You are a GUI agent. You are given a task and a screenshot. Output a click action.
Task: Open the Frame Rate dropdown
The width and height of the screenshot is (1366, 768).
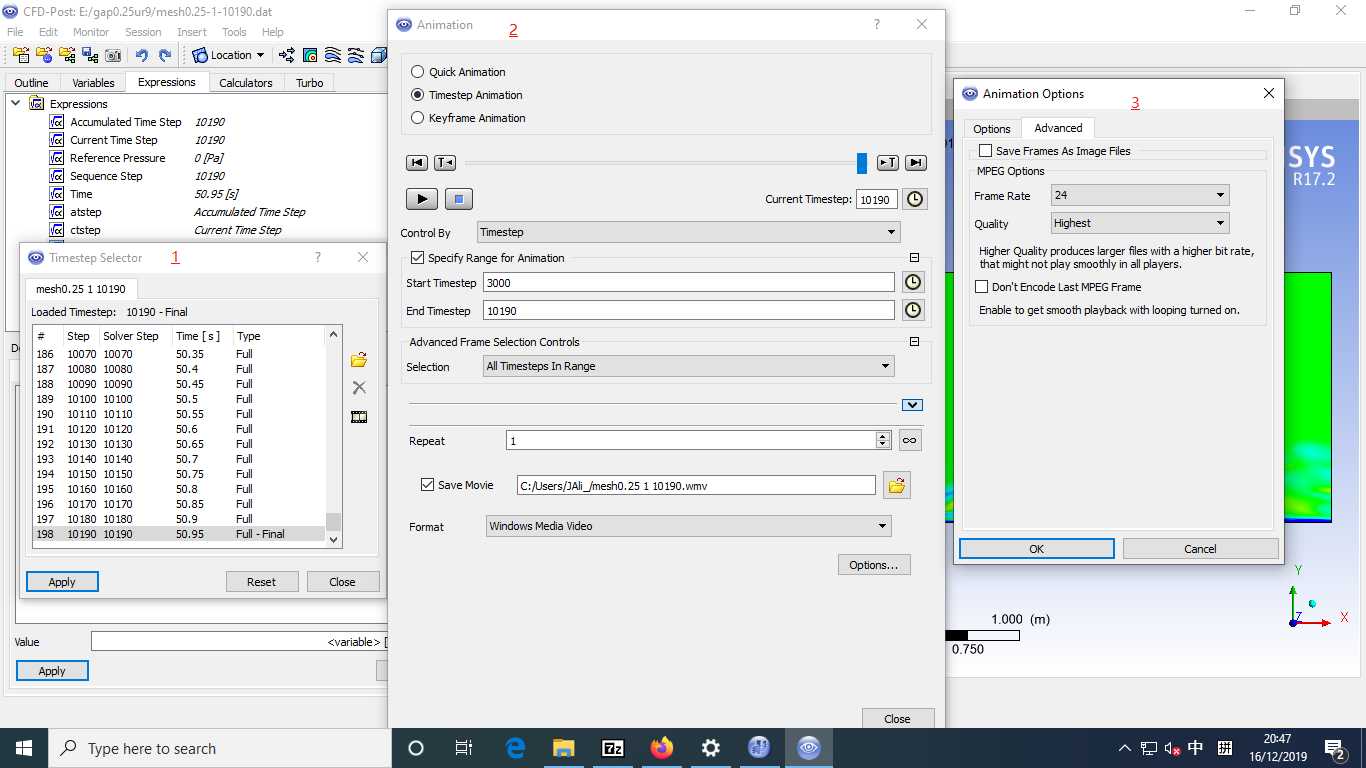pyautogui.click(x=1140, y=195)
